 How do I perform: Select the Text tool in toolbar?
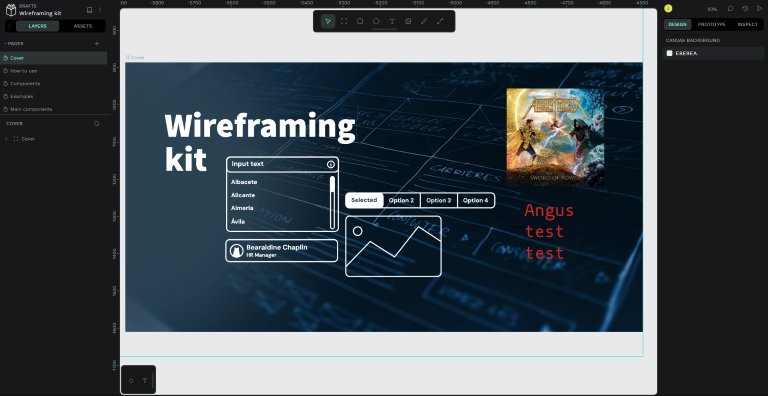(392, 21)
